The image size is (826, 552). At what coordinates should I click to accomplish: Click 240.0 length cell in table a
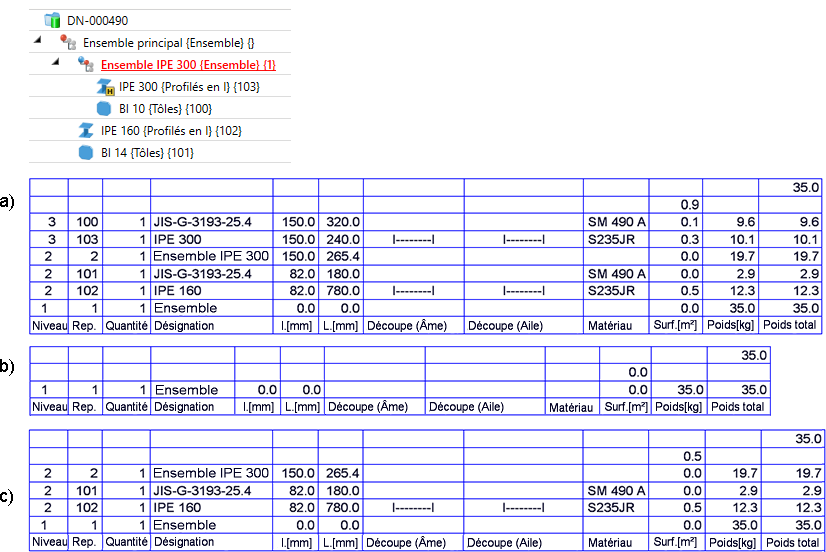pos(343,239)
